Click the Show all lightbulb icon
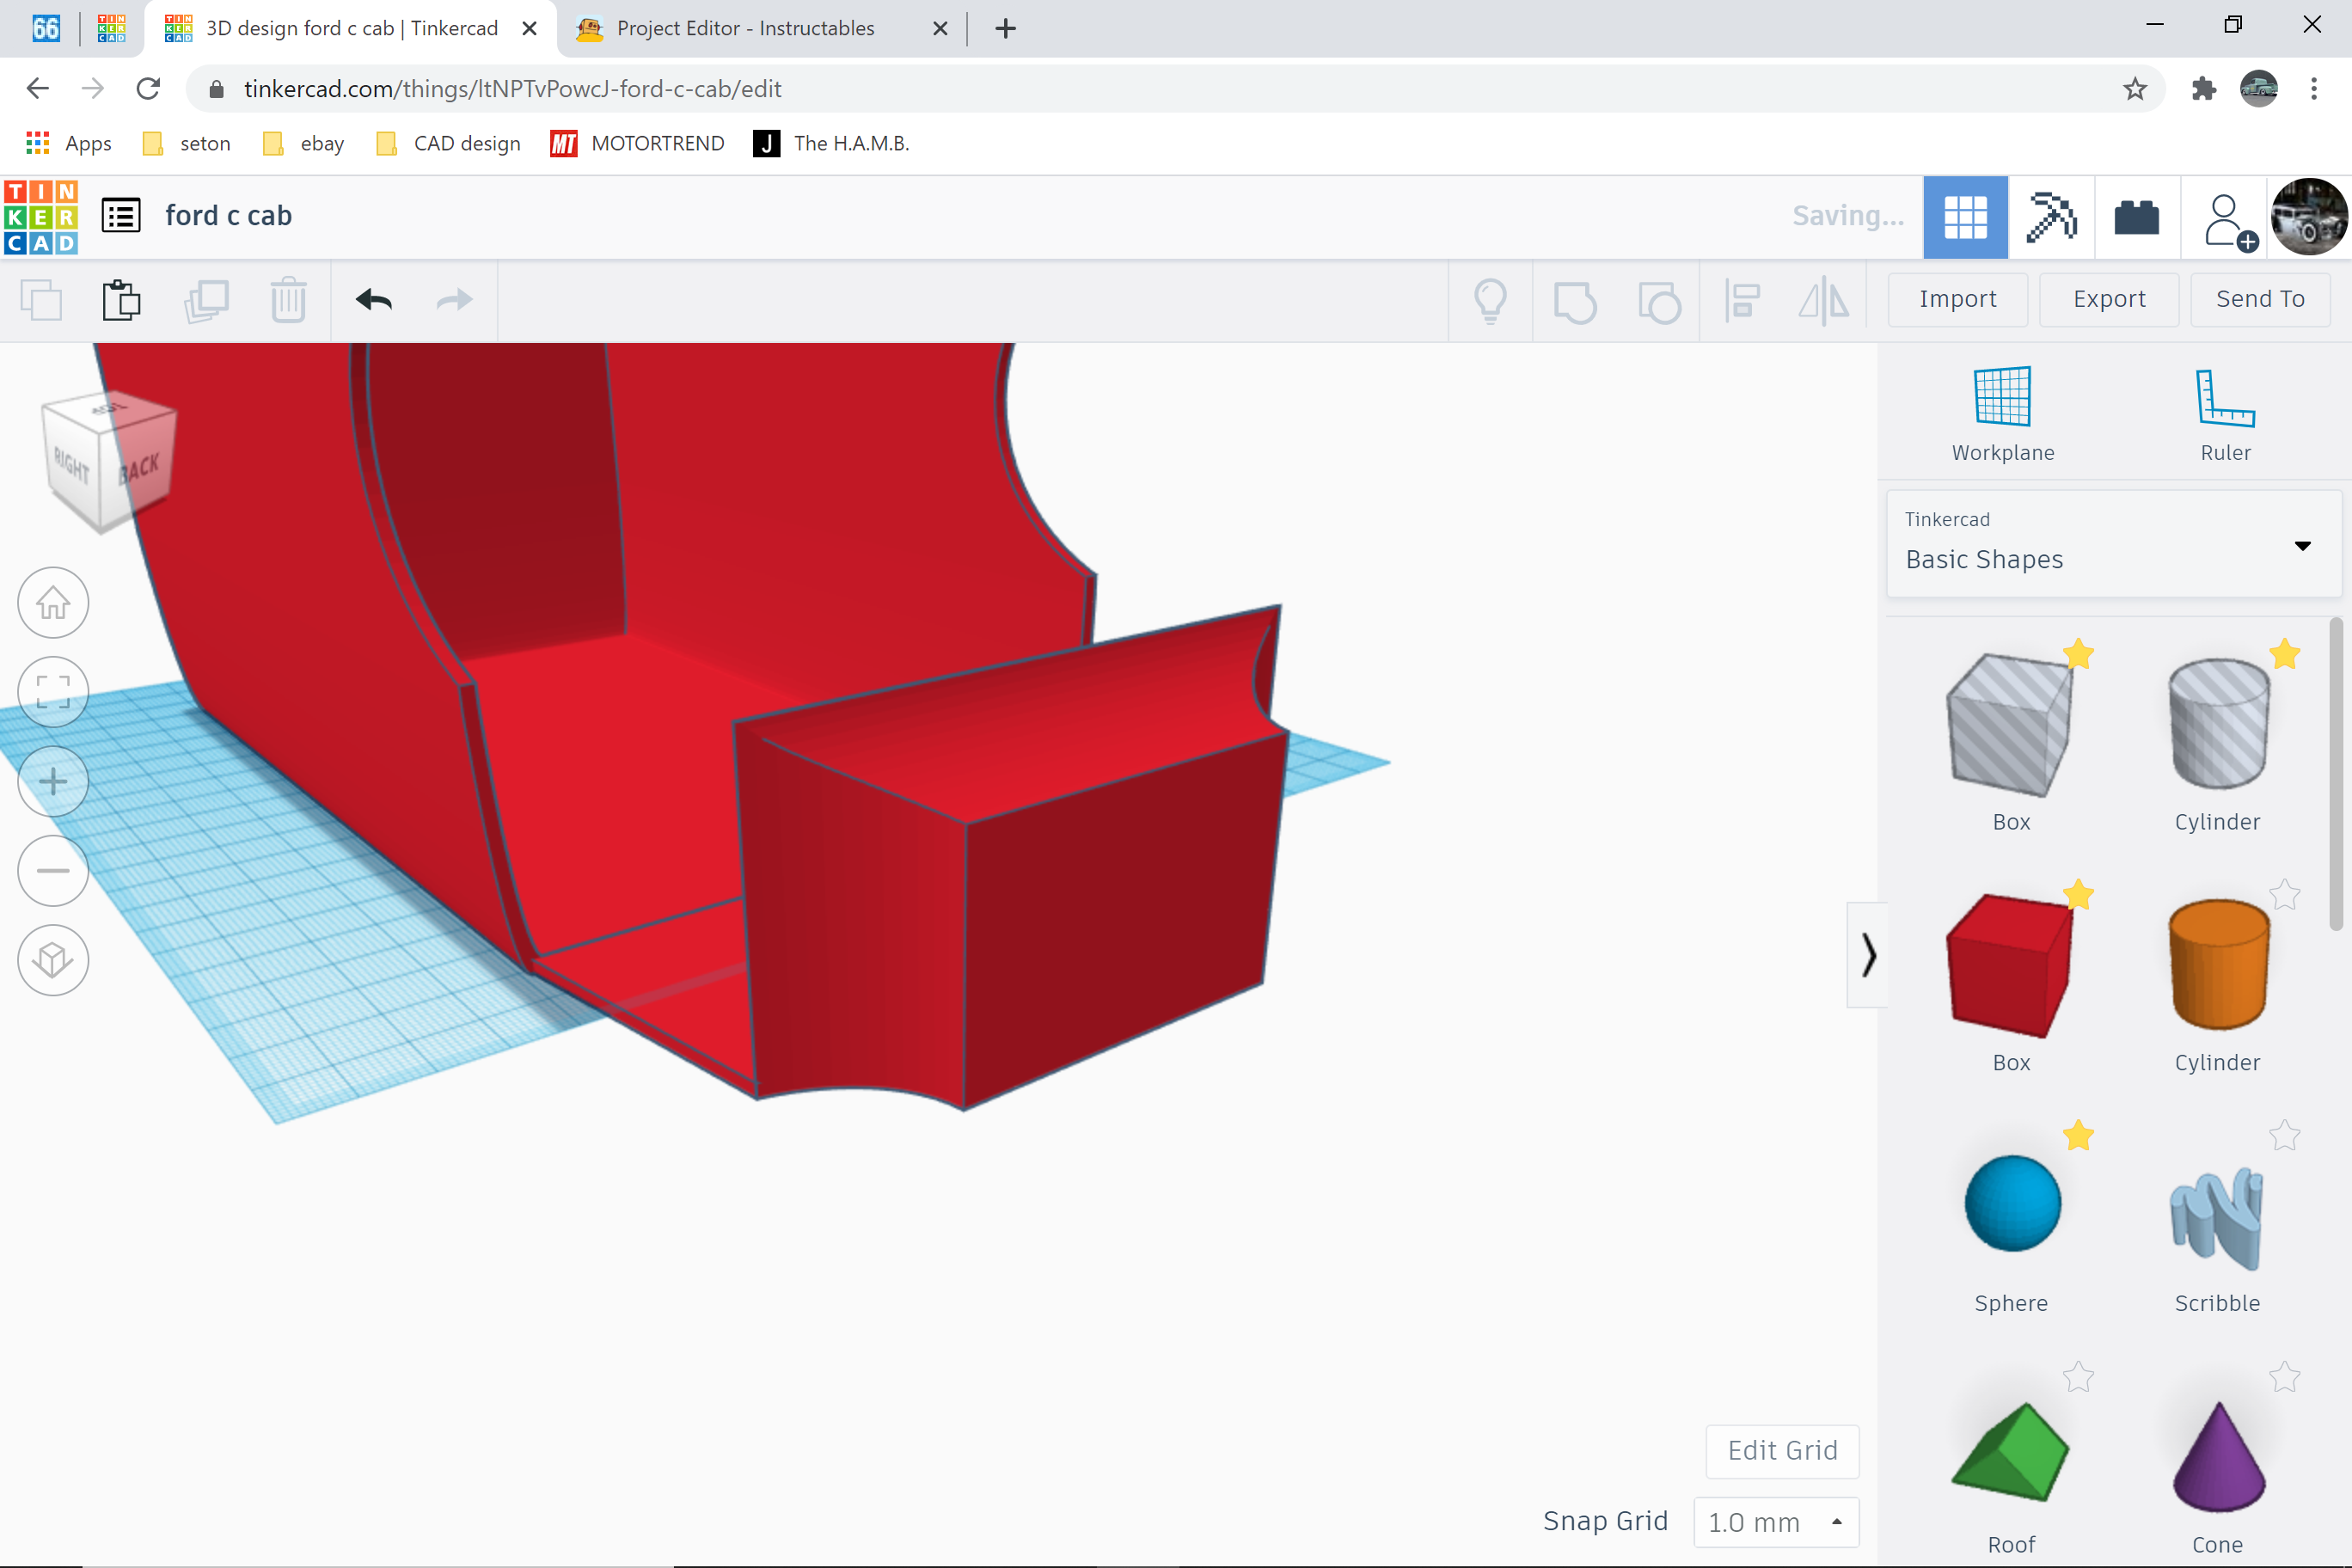 coord(1491,301)
